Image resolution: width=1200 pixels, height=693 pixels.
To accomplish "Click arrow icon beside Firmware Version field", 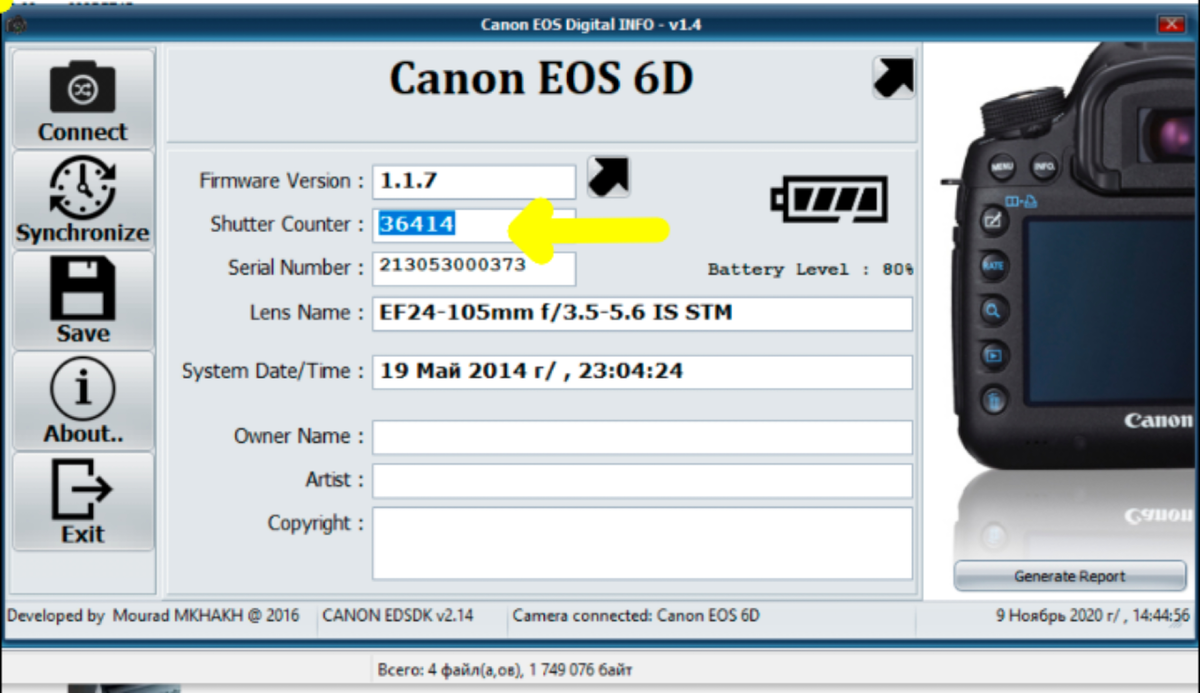I will click(x=608, y=177).
